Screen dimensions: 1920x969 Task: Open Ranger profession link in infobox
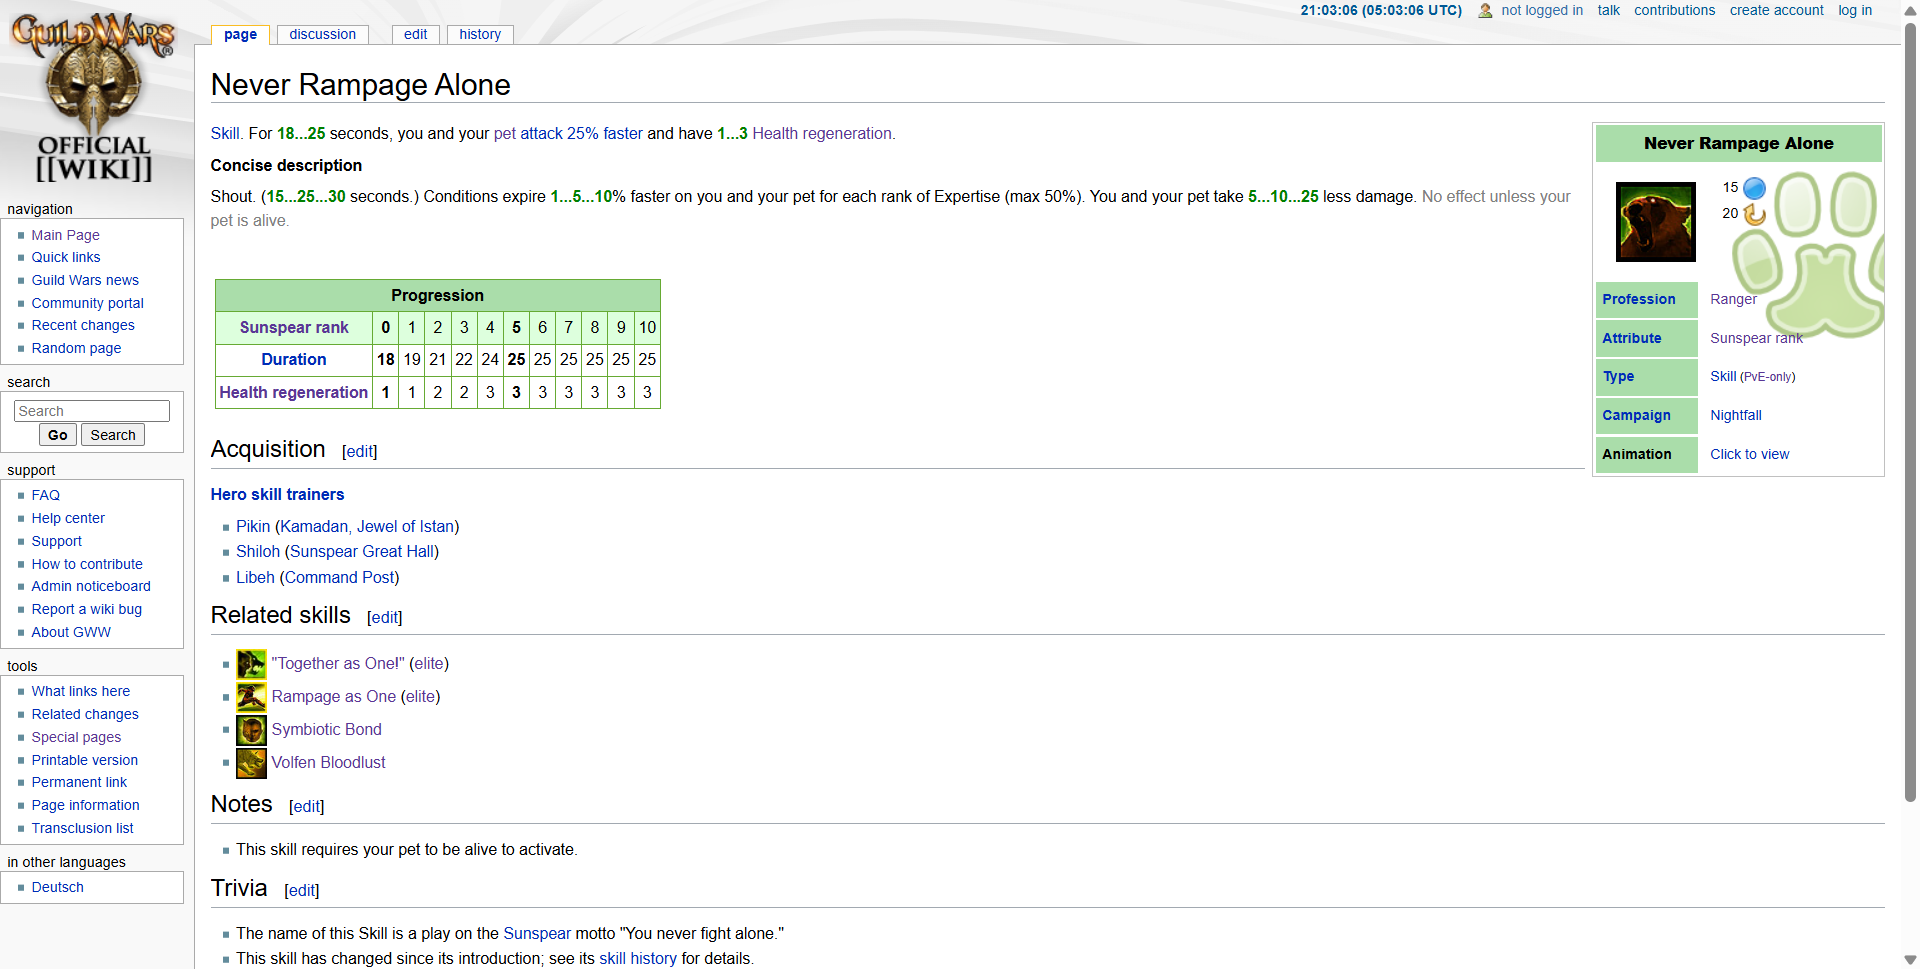pos(1733,299)
